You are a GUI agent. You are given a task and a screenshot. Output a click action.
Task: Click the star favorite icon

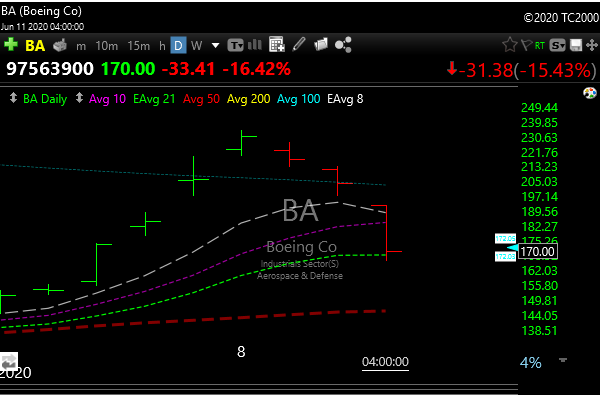tap(510, 45)
